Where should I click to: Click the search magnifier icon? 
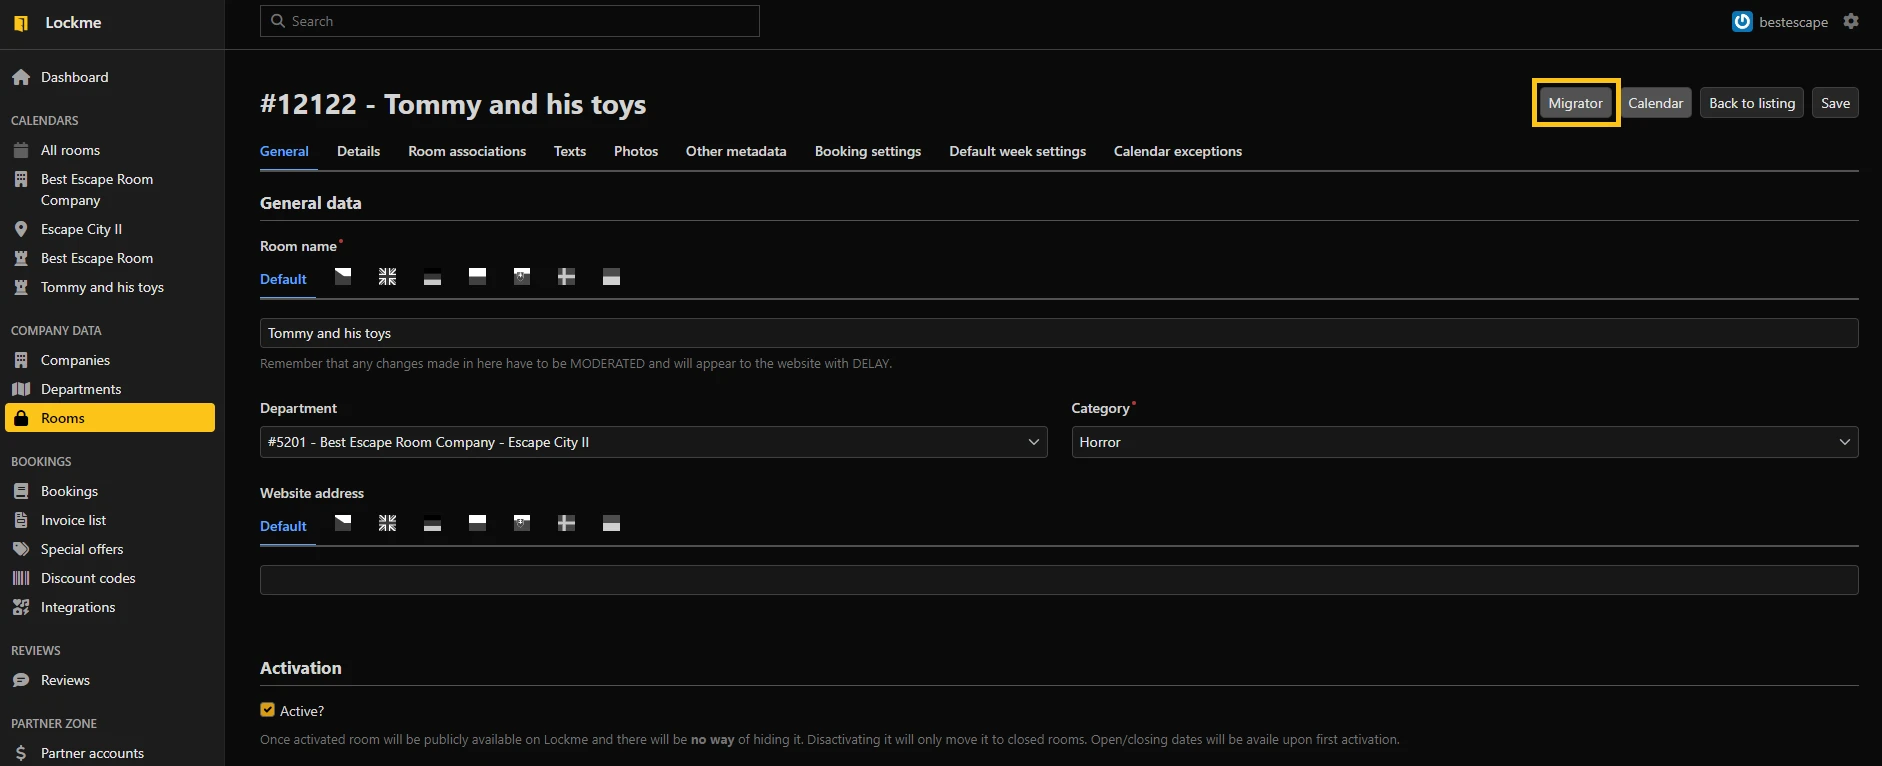pos(278,21)
